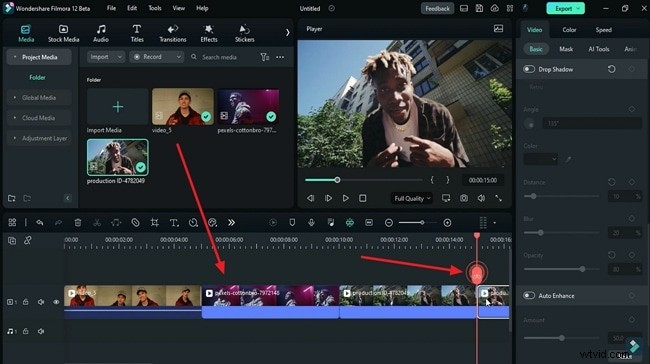Open the Transitions tab
This screenshot has height=364, width=650.
point(173,33)
